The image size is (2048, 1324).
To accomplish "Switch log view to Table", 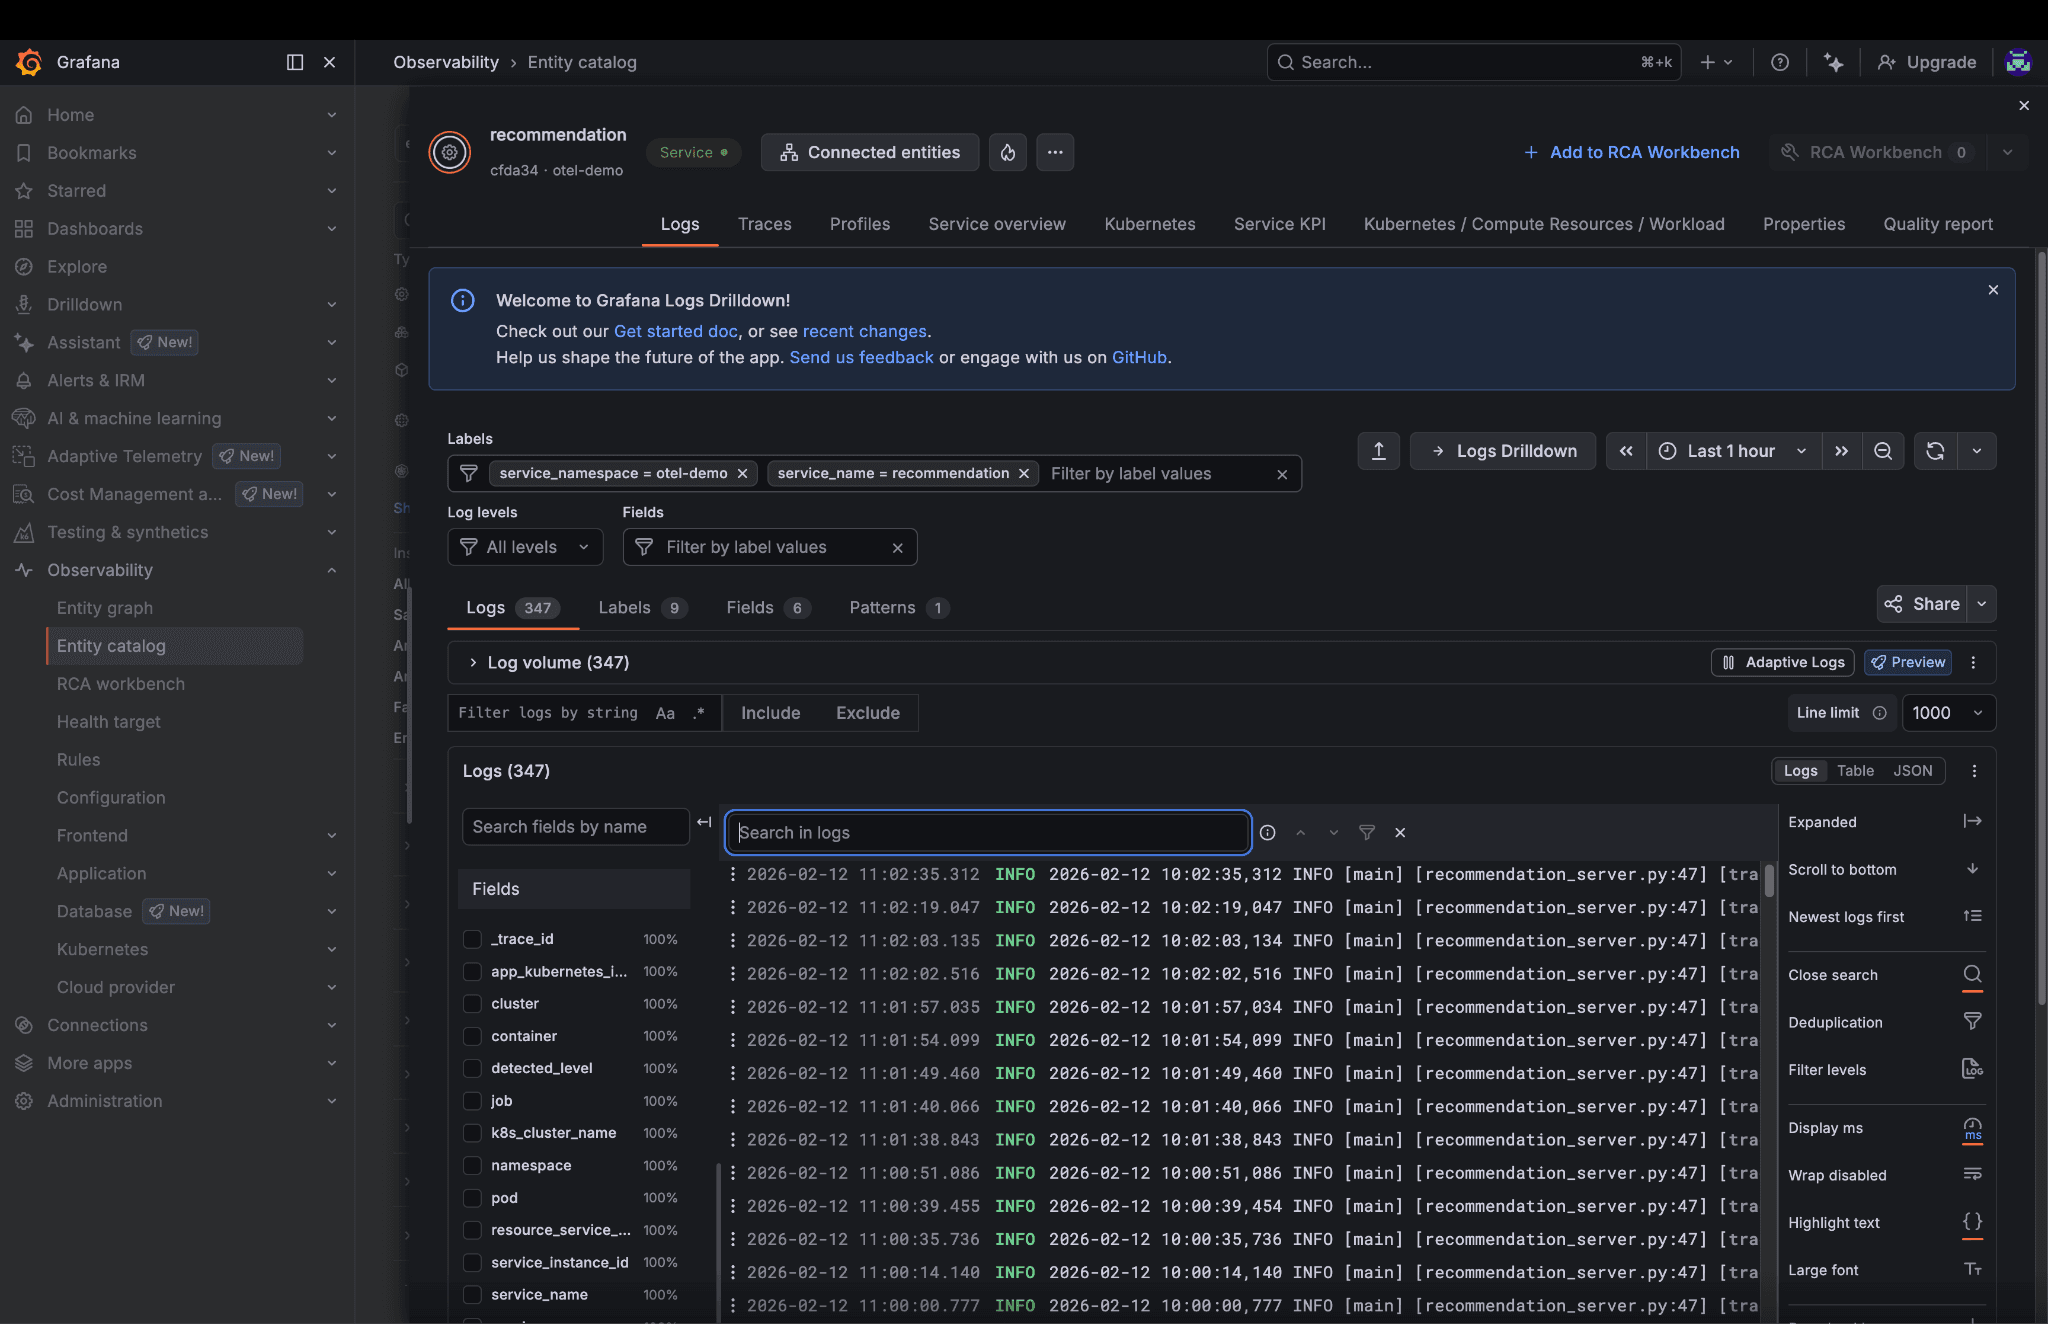I will click(1855, 771).
